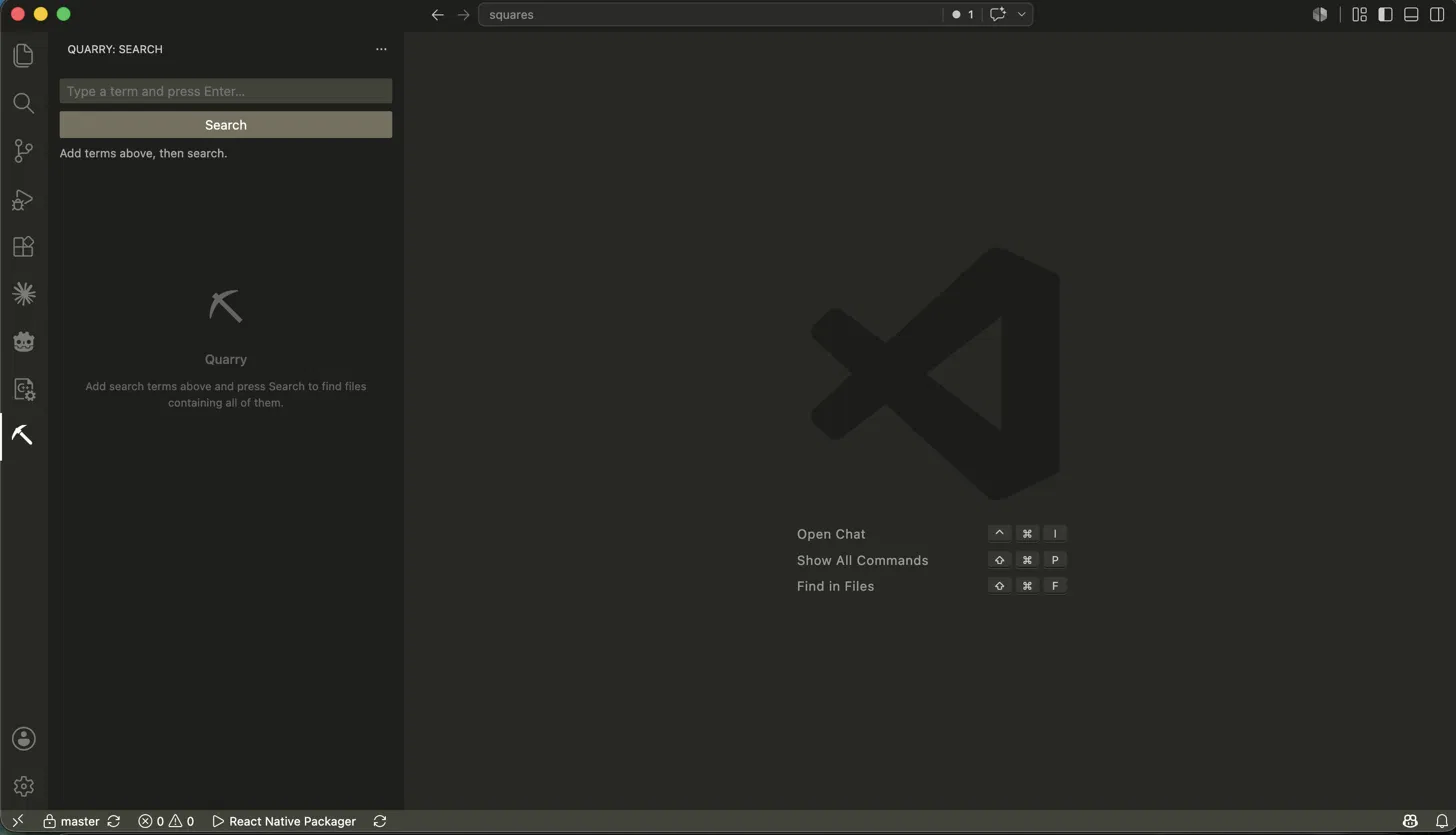Start React Native Packager from status bar

[284, 821]
